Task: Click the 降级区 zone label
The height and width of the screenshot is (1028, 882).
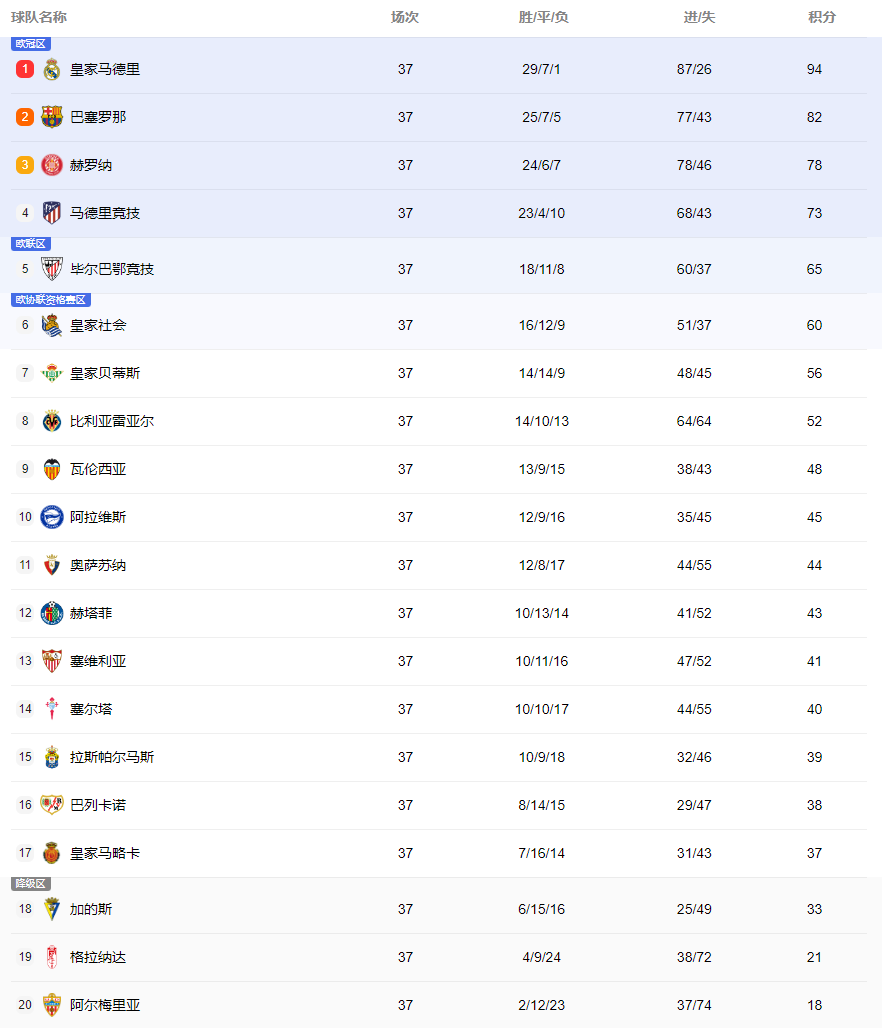Action: point(31,884)
